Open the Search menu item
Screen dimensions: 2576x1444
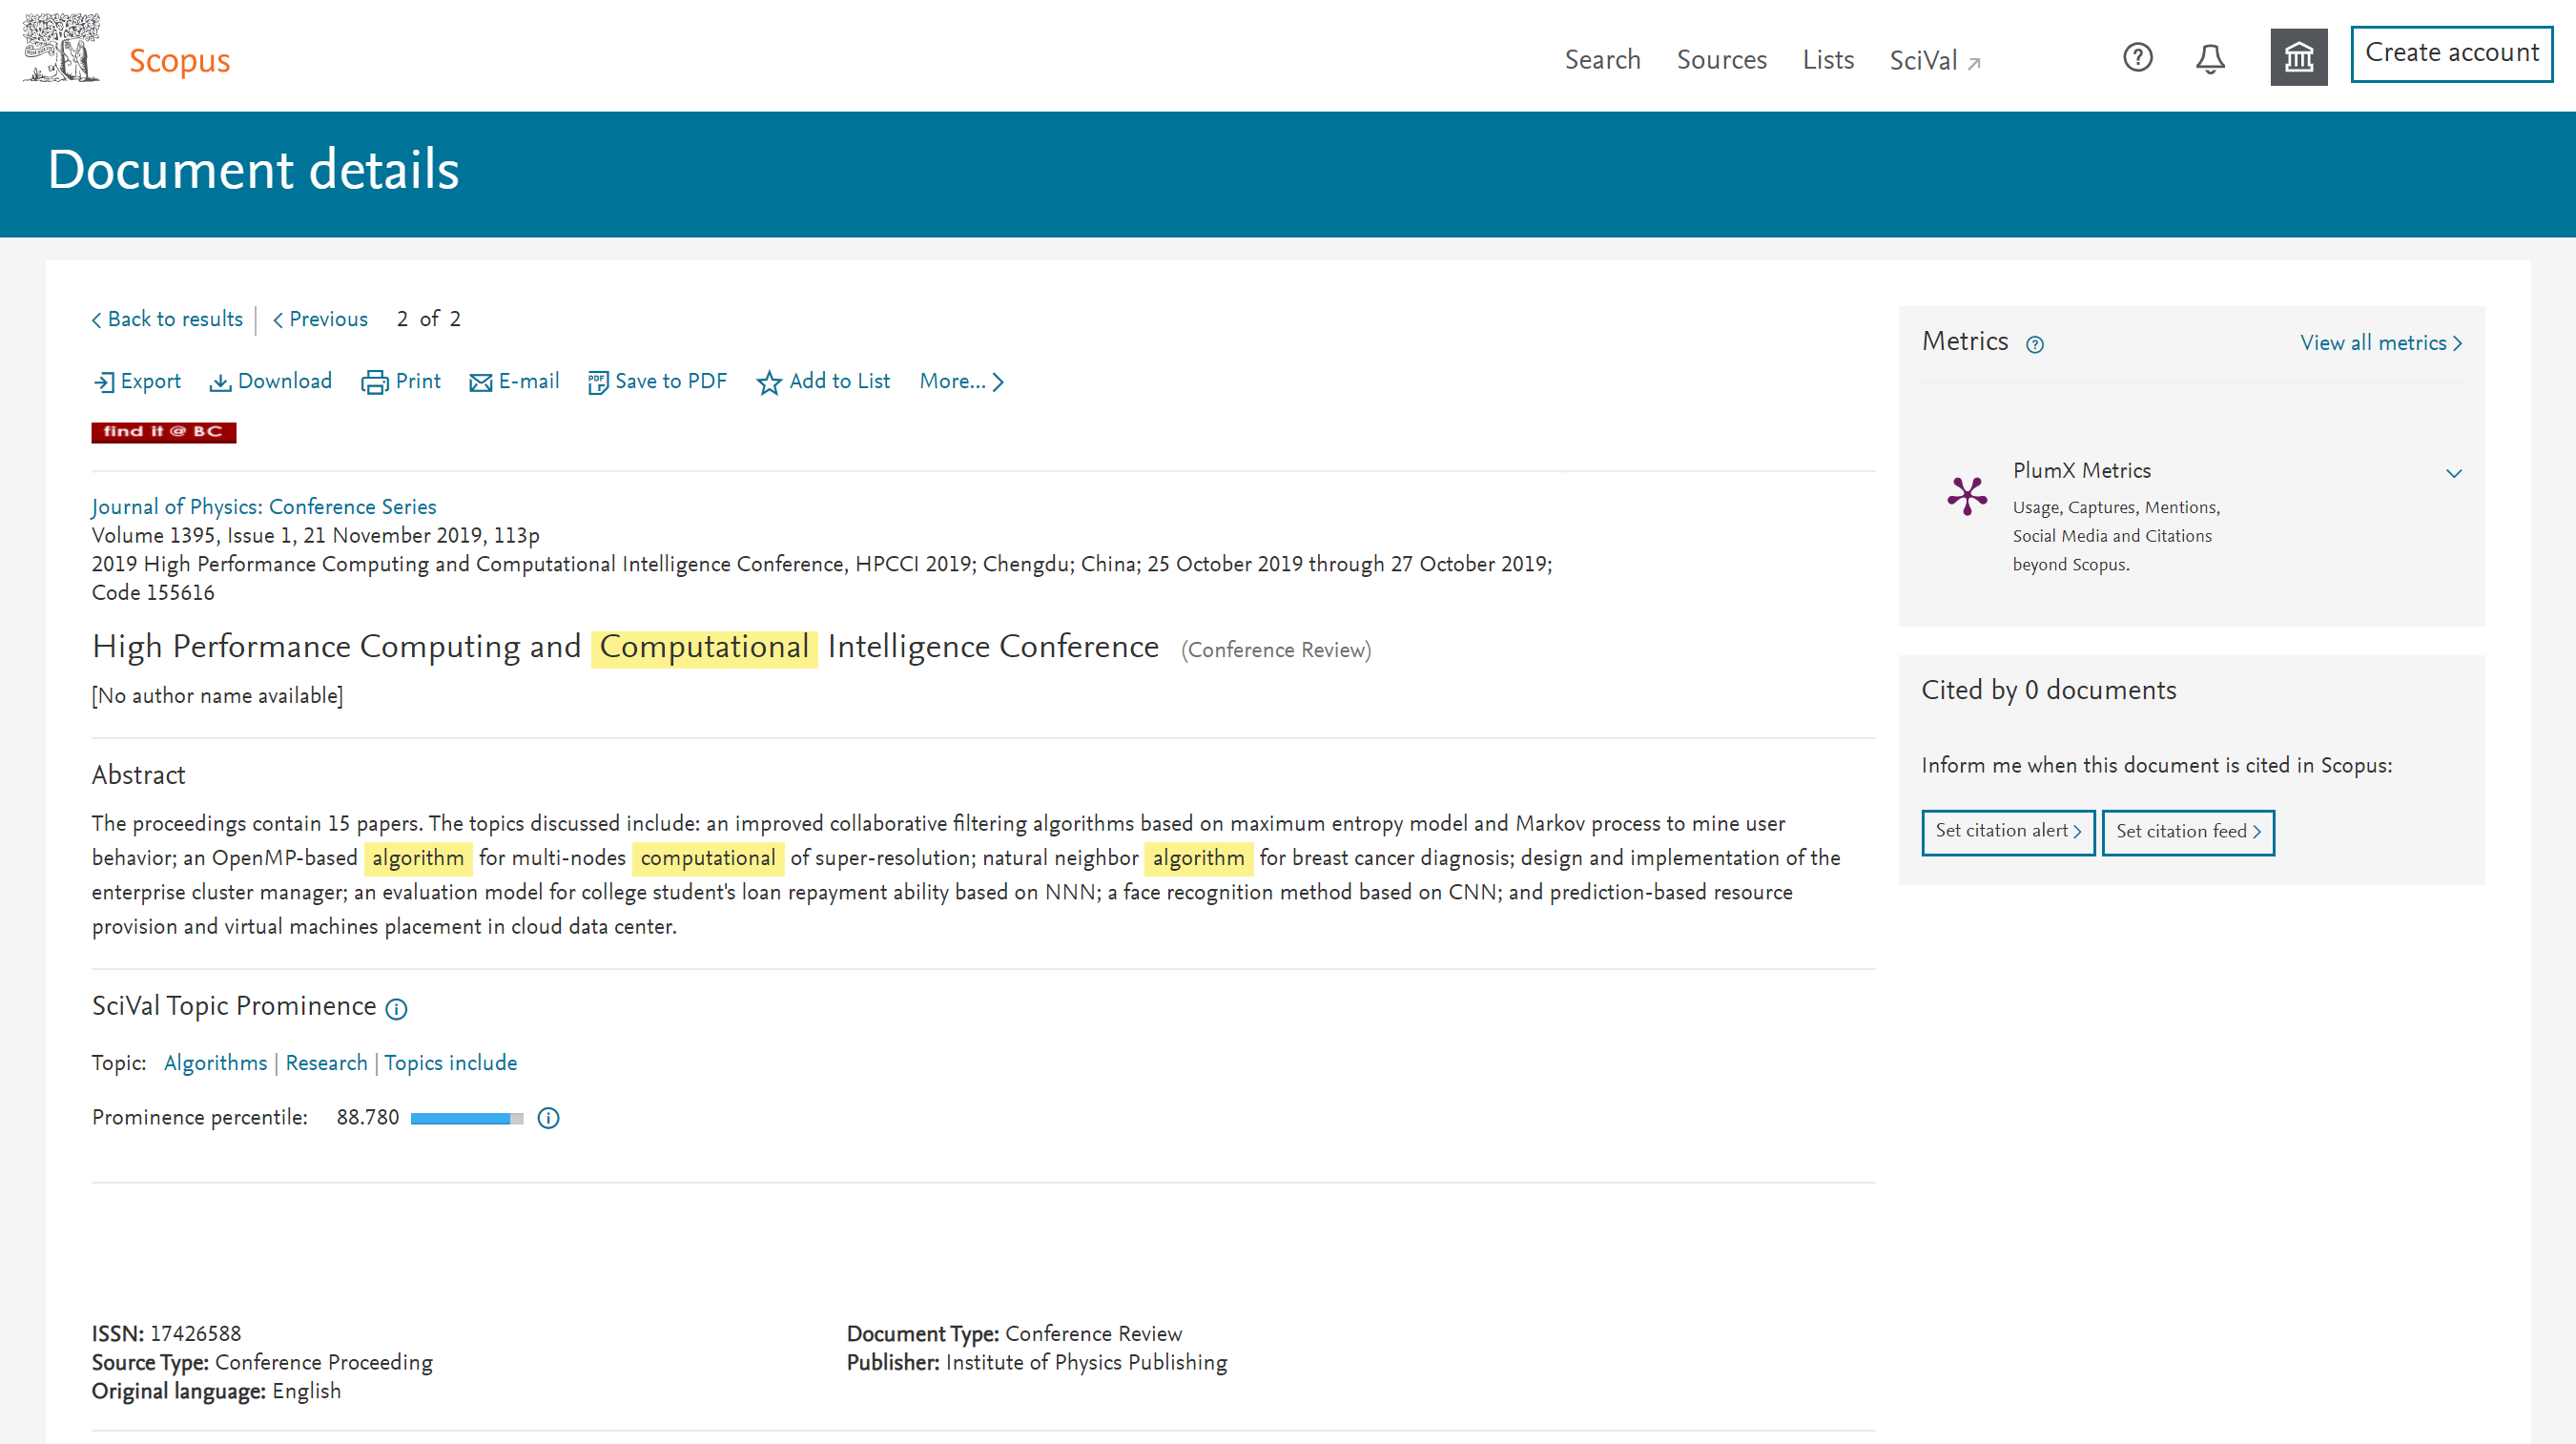point(1602,60)
